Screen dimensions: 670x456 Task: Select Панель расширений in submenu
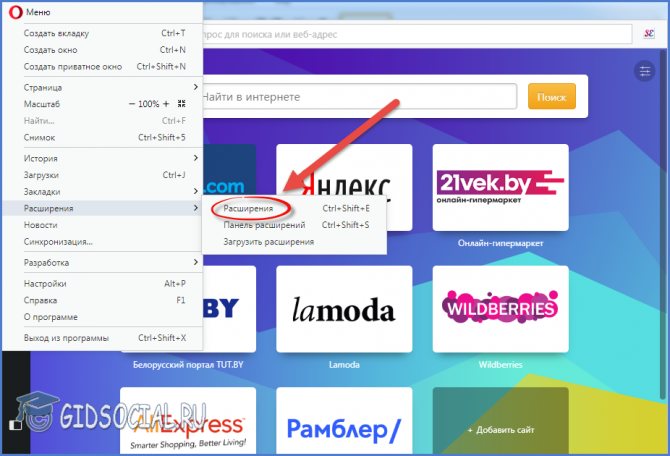[x=295, y=225]
